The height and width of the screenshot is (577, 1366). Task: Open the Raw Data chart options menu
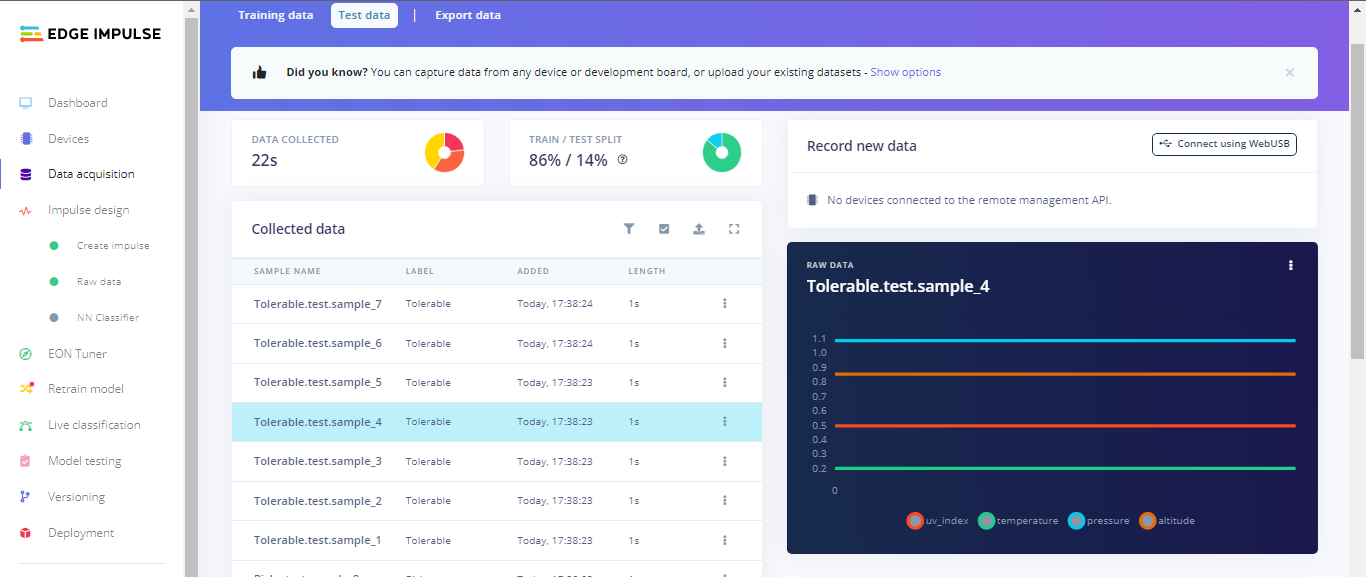click(x=1291, y=265)
